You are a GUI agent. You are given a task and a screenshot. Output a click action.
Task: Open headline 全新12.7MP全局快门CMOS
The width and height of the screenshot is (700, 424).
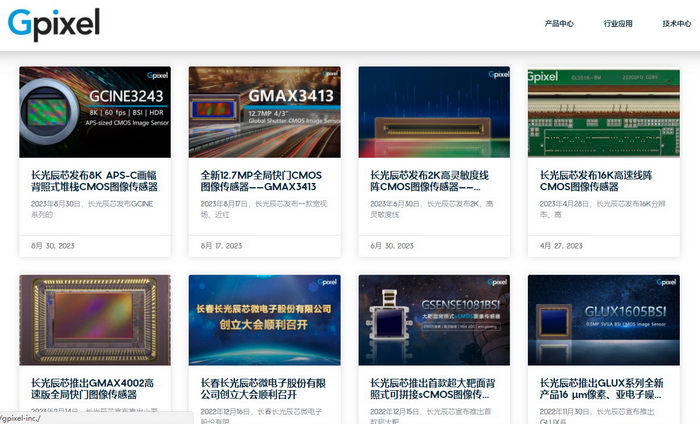pyautogui.click(x=261, y=181)
